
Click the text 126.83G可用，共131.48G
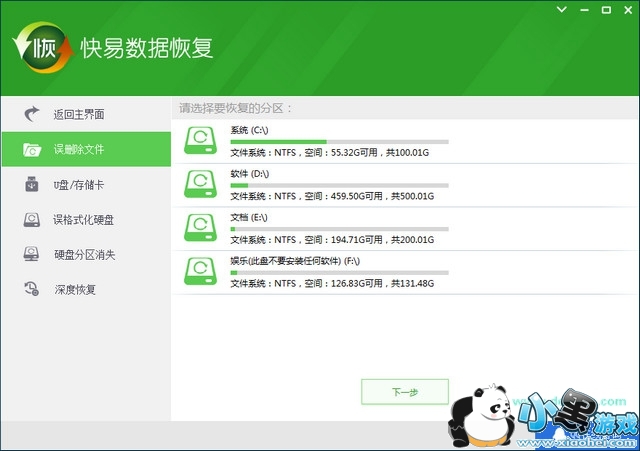[382, 284]
